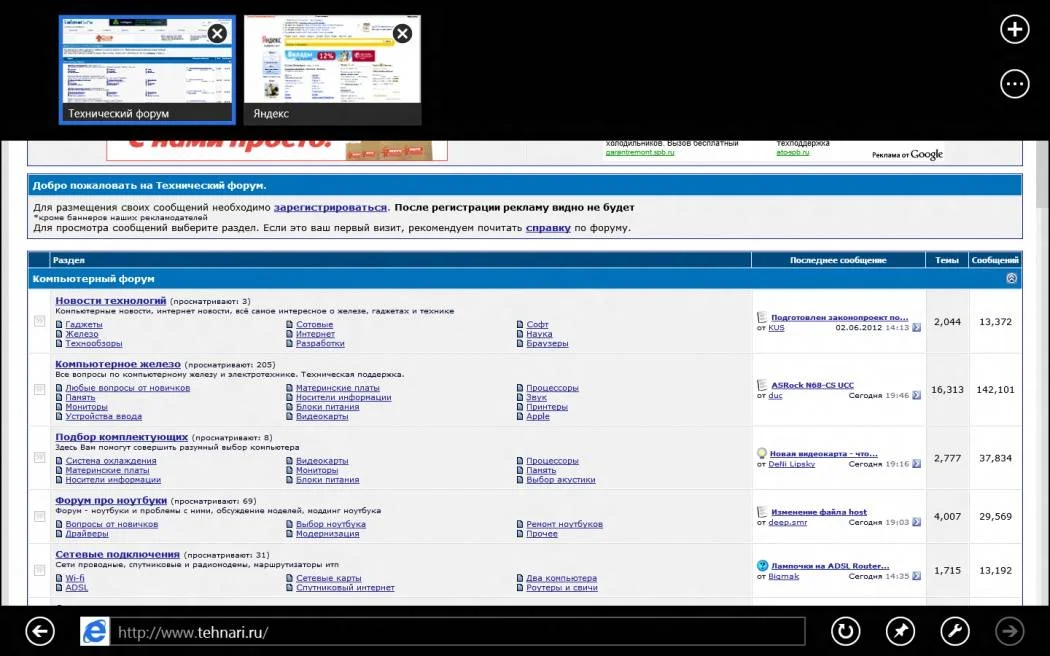Go to last post arrow in Изменение файла host row
1050x656 pixels.
[916, 522]
